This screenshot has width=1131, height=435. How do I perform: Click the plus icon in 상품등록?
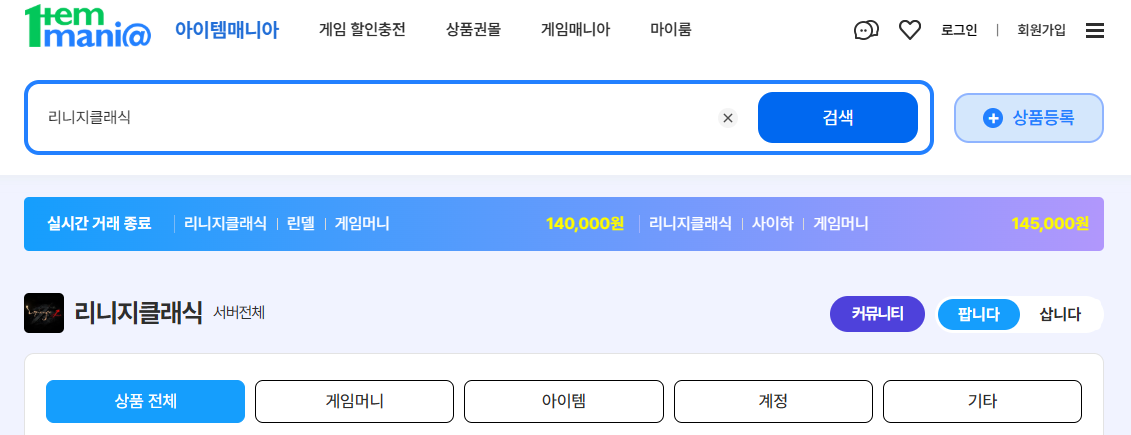(x=993, y=118)
